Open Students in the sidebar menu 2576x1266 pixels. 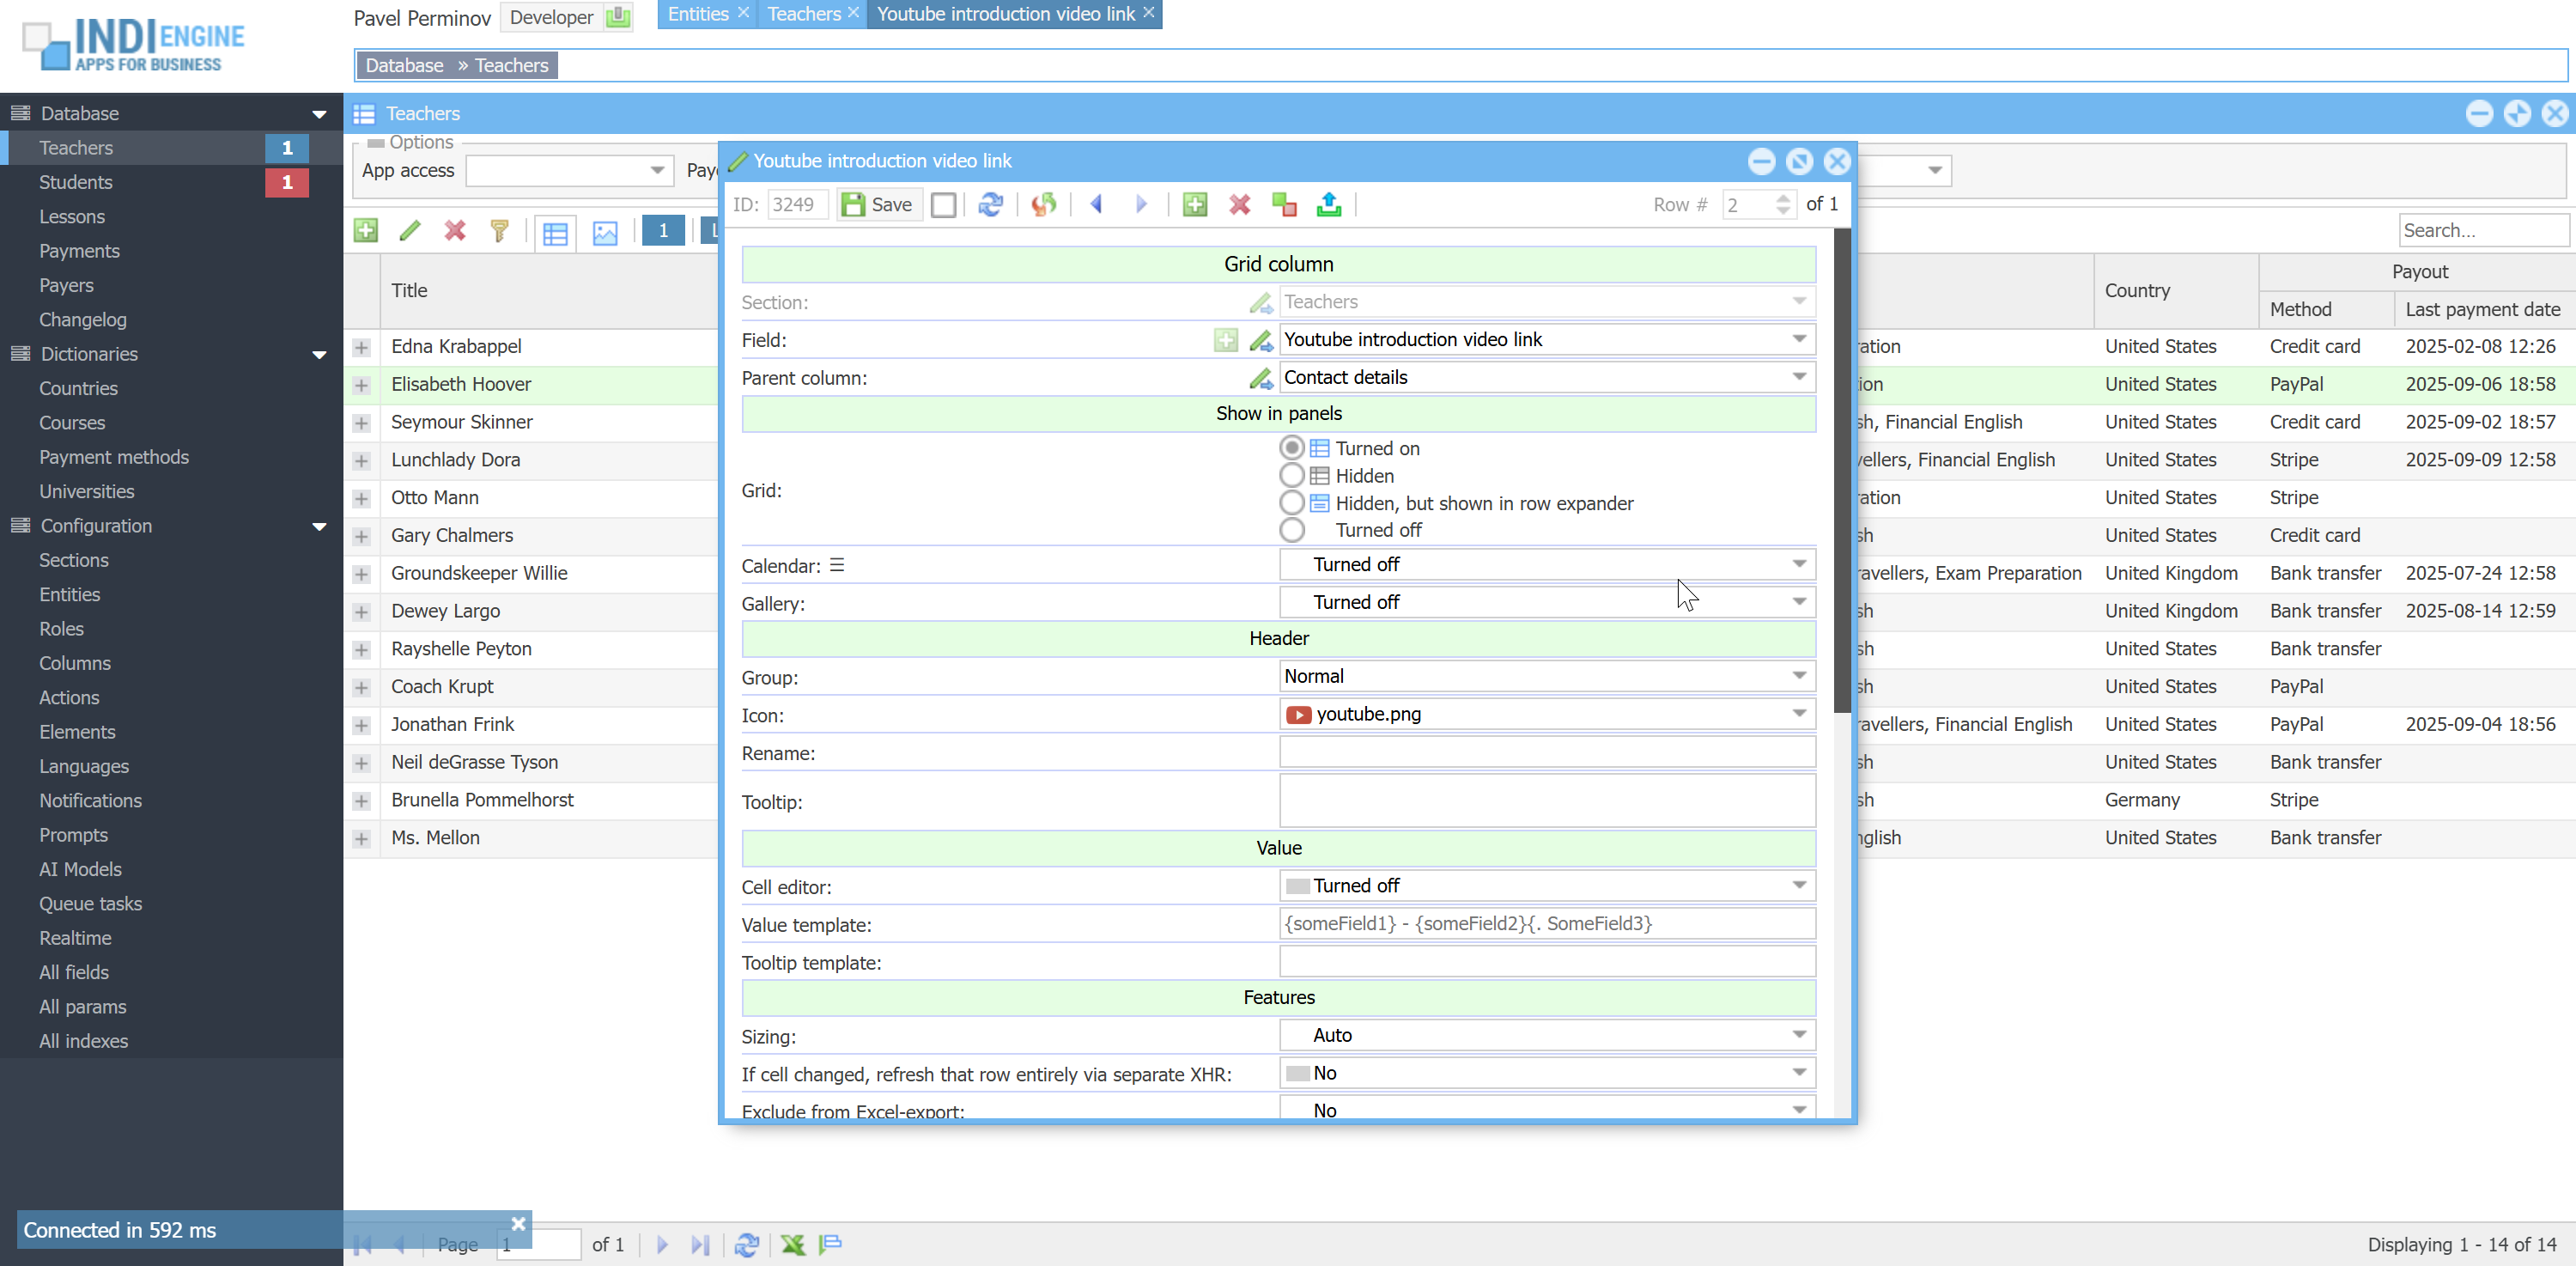coord(76,182)
